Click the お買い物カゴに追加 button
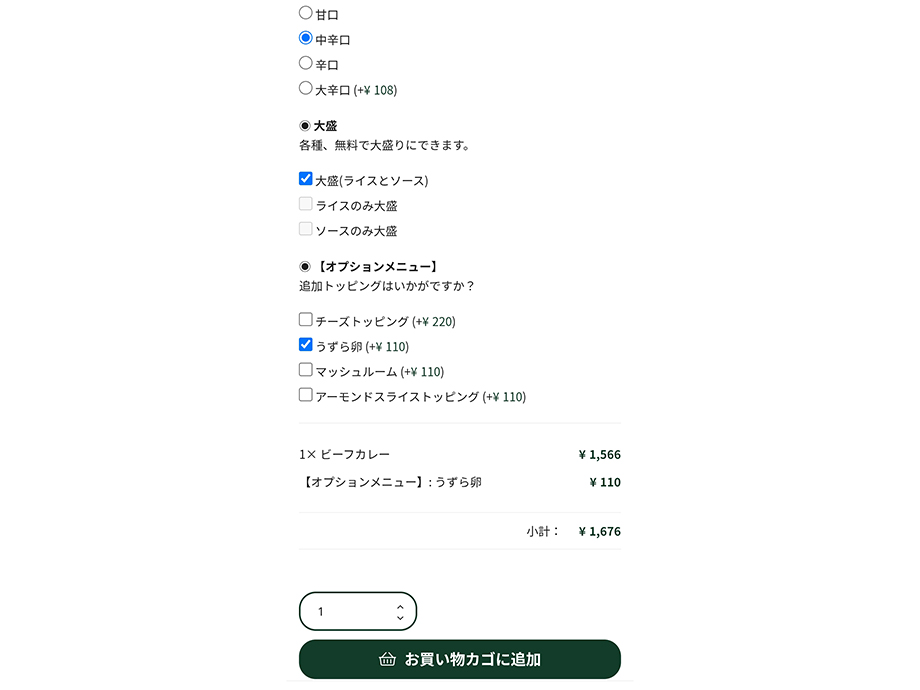The width and height of the screenshot is (920, 690). coord(459,659)
